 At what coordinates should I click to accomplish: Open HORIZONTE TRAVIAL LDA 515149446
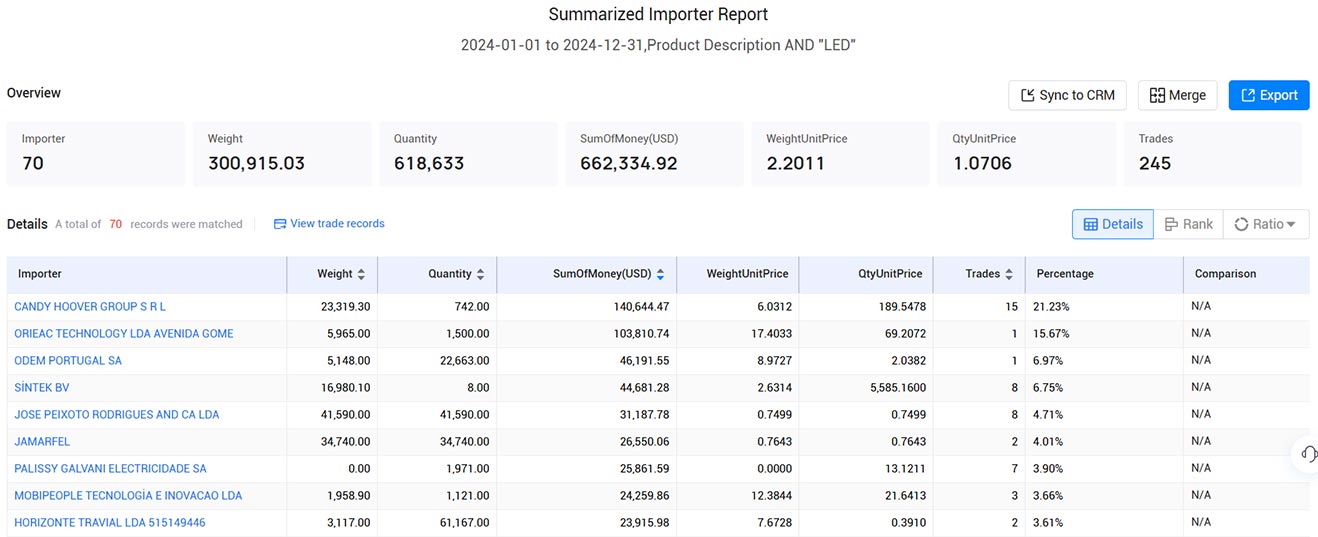click(x=110, y=522)
